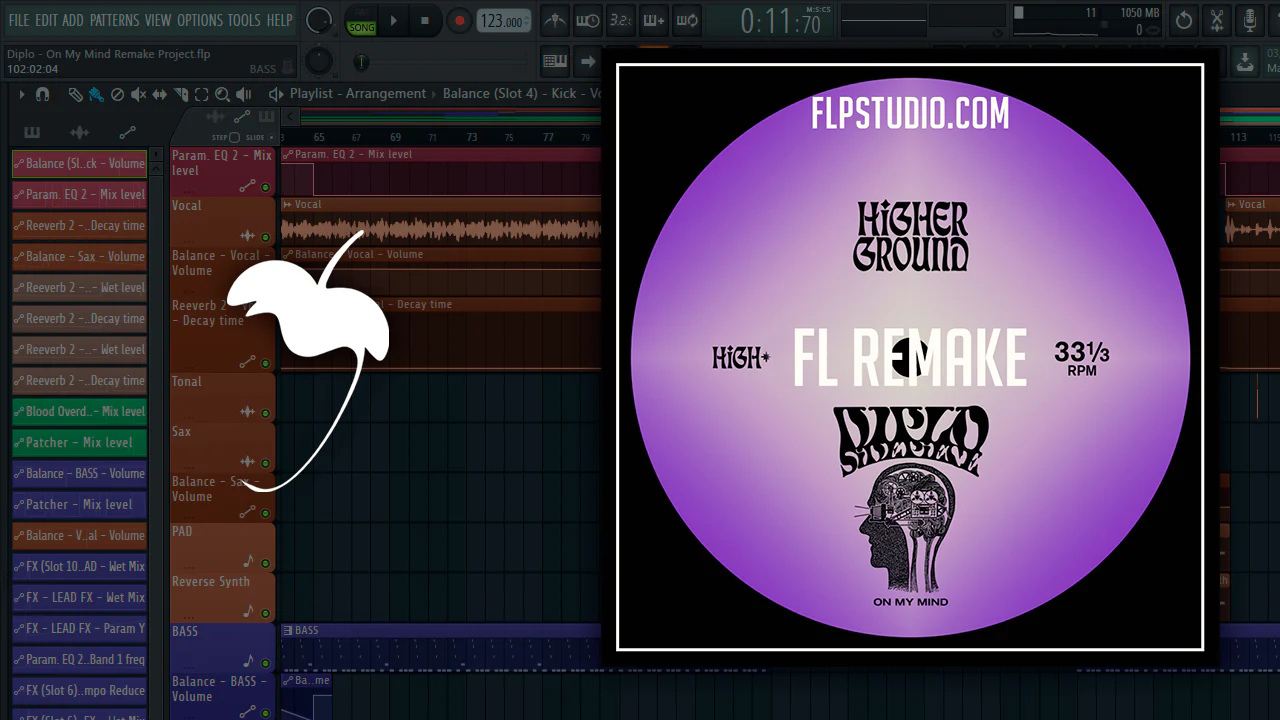Open the VIEW menu
This screenshot has width=1280, height=720.
click(x=158, y=20)
